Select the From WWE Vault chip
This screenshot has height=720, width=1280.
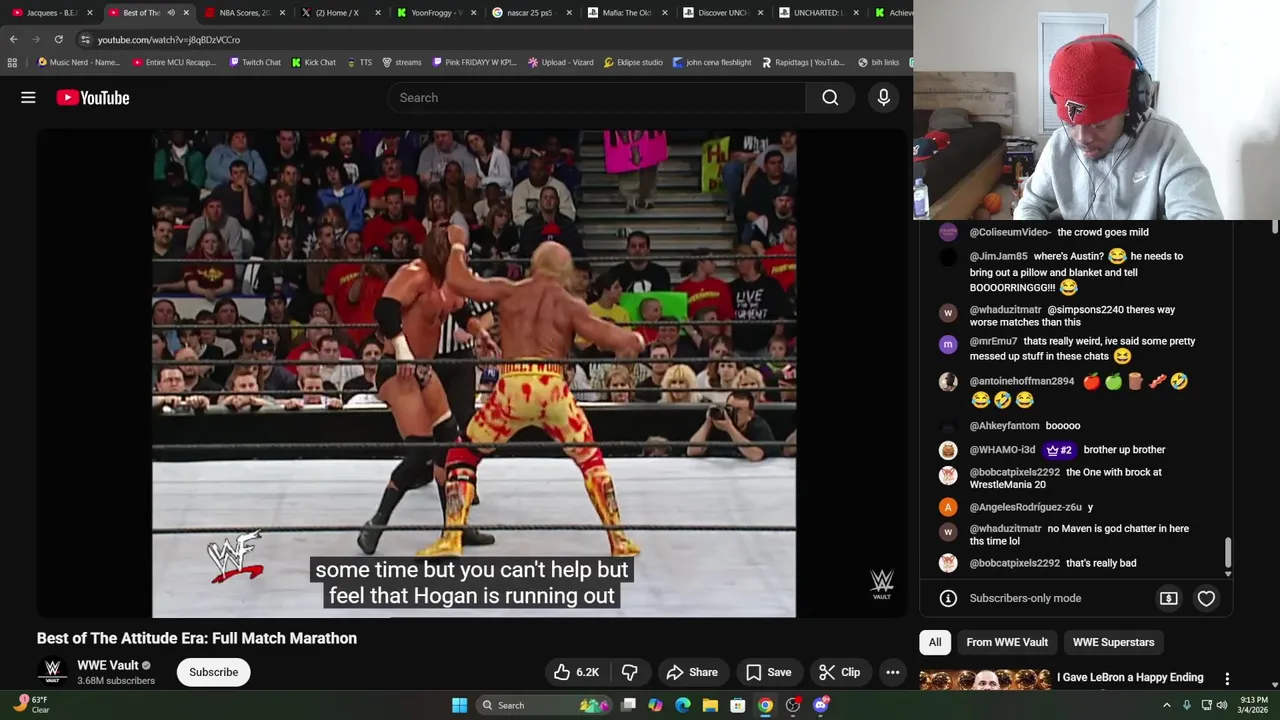1007,642
